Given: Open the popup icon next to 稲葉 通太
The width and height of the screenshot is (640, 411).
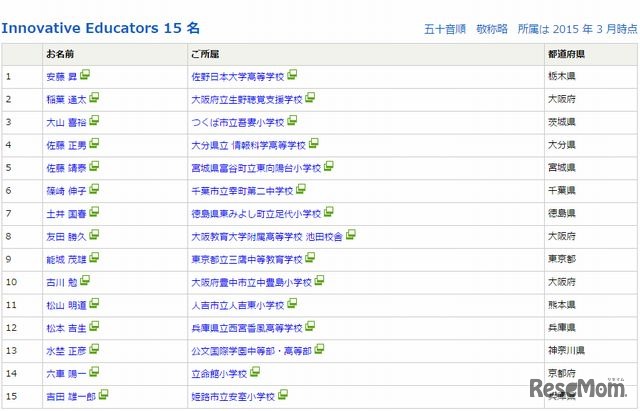Looking at the screenshot, I should (94, 98).
